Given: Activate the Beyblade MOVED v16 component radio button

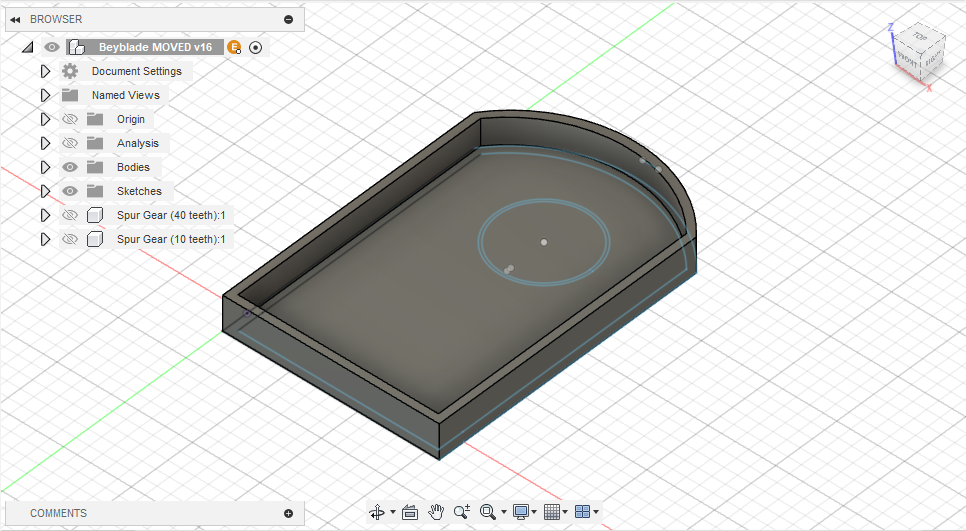Looking at the screenshot, I should pyautogui.click(x=256, y=47).
